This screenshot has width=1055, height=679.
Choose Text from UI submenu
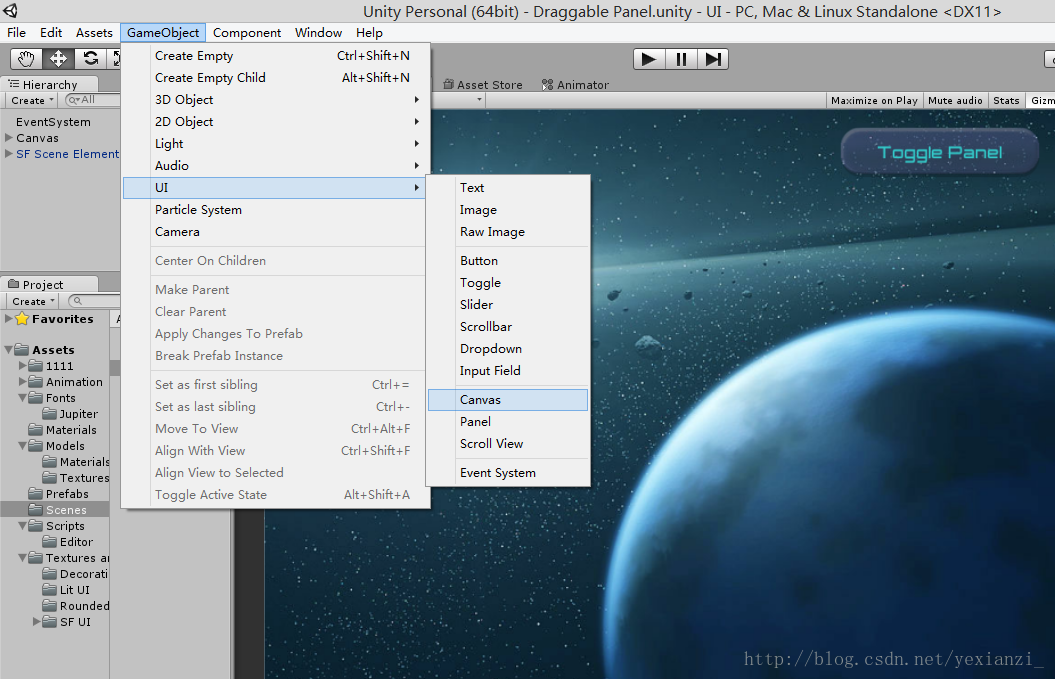pos(508,188)
